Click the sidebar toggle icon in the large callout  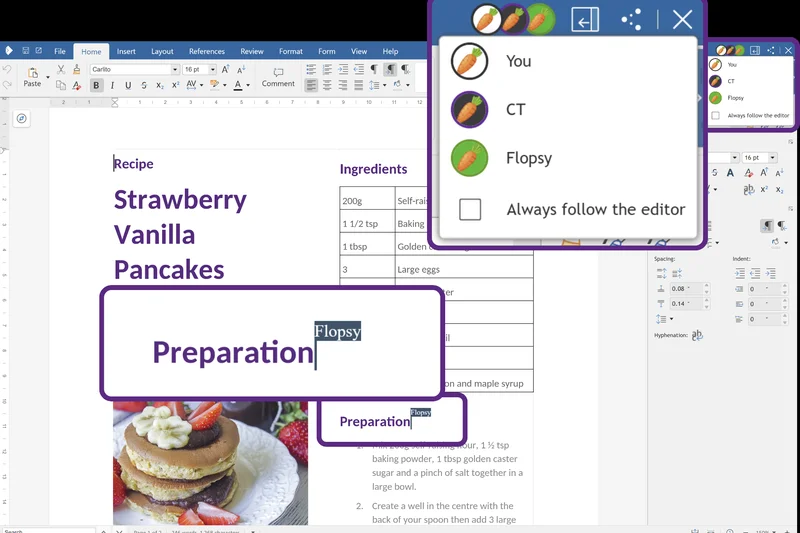point(584,19)
